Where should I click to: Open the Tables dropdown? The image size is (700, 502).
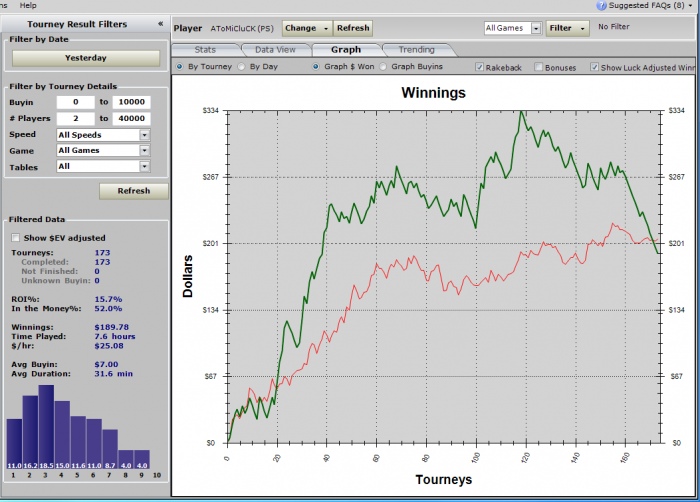144,167
